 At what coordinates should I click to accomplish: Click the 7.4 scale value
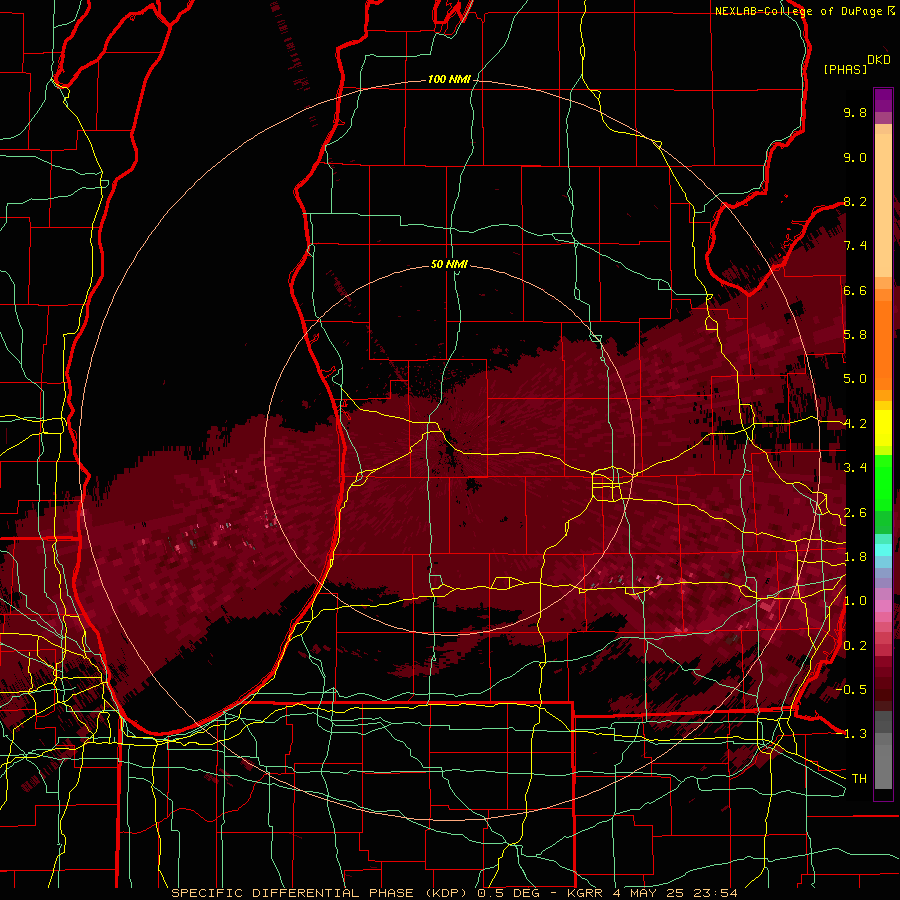point(855,246)
